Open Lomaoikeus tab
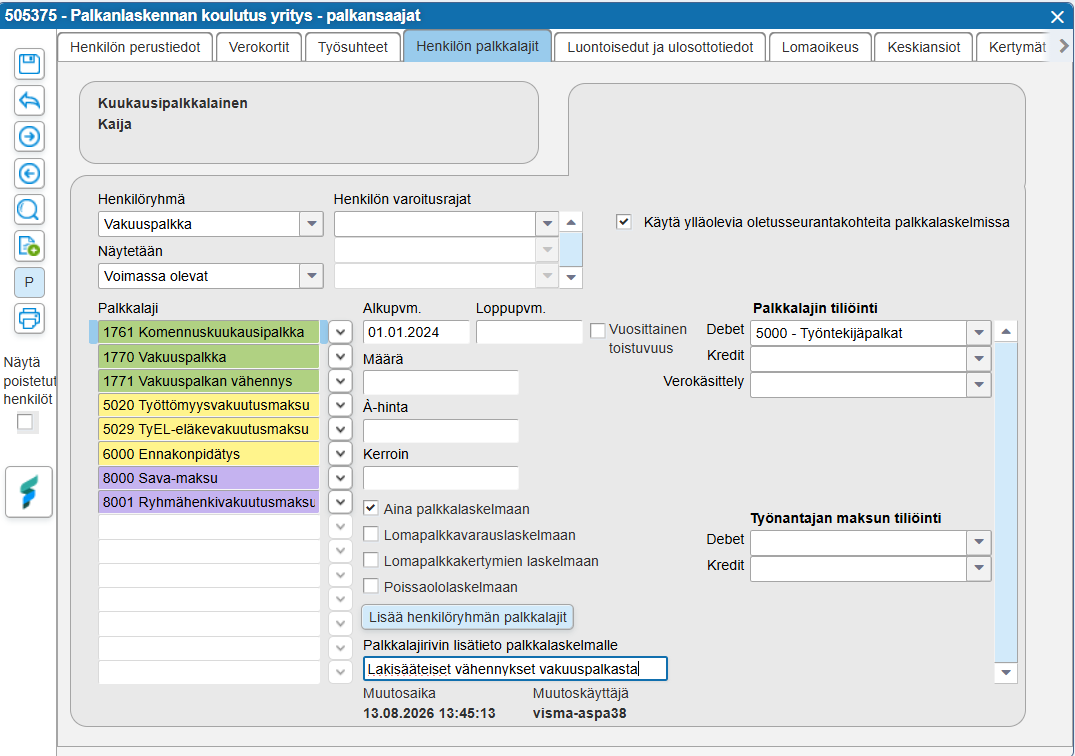The height and width of the screenshot is (756, 1075). click(x=820, y=47)
